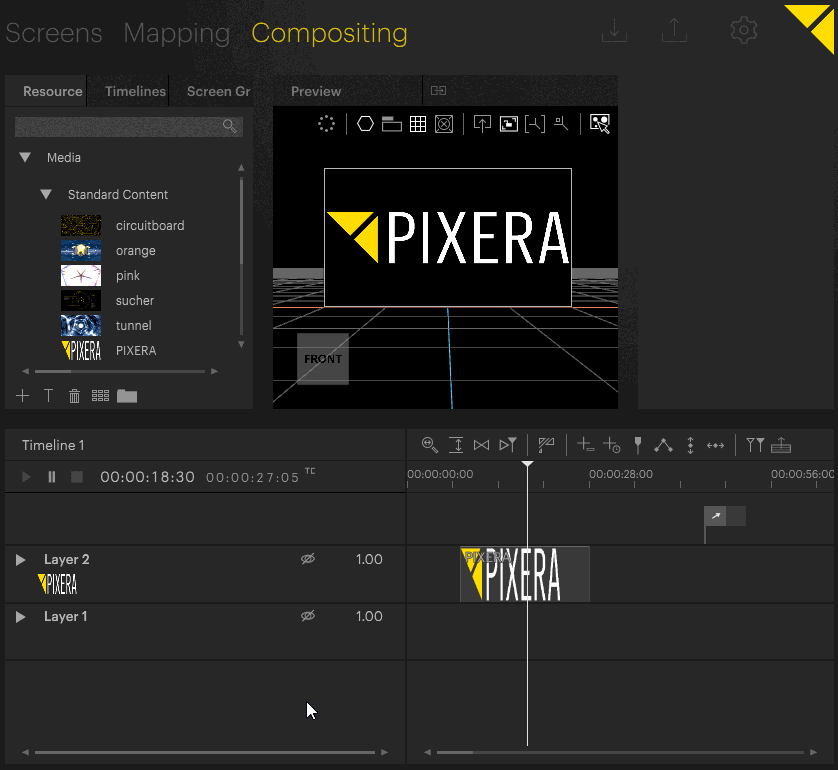
Task: Toggle the grid icon in preview toolbar
Action: (418, 124)
